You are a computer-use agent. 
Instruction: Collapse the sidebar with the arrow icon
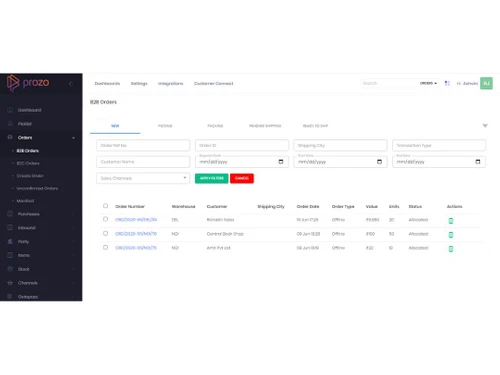(x=70, y=84)
